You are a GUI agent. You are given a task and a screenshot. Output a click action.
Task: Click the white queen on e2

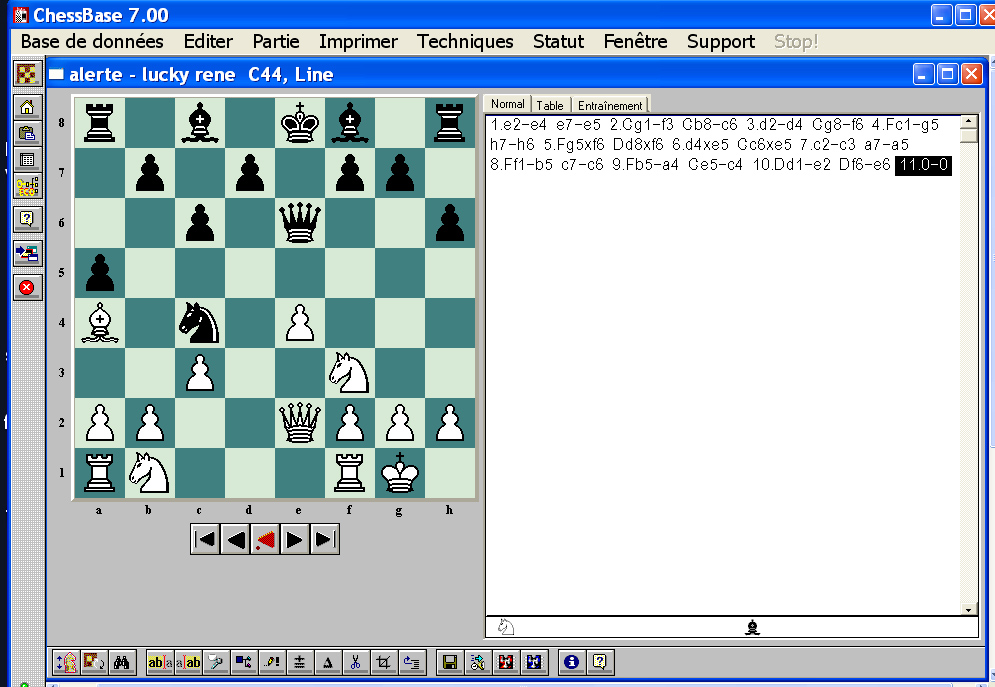[x=300, y=423]
